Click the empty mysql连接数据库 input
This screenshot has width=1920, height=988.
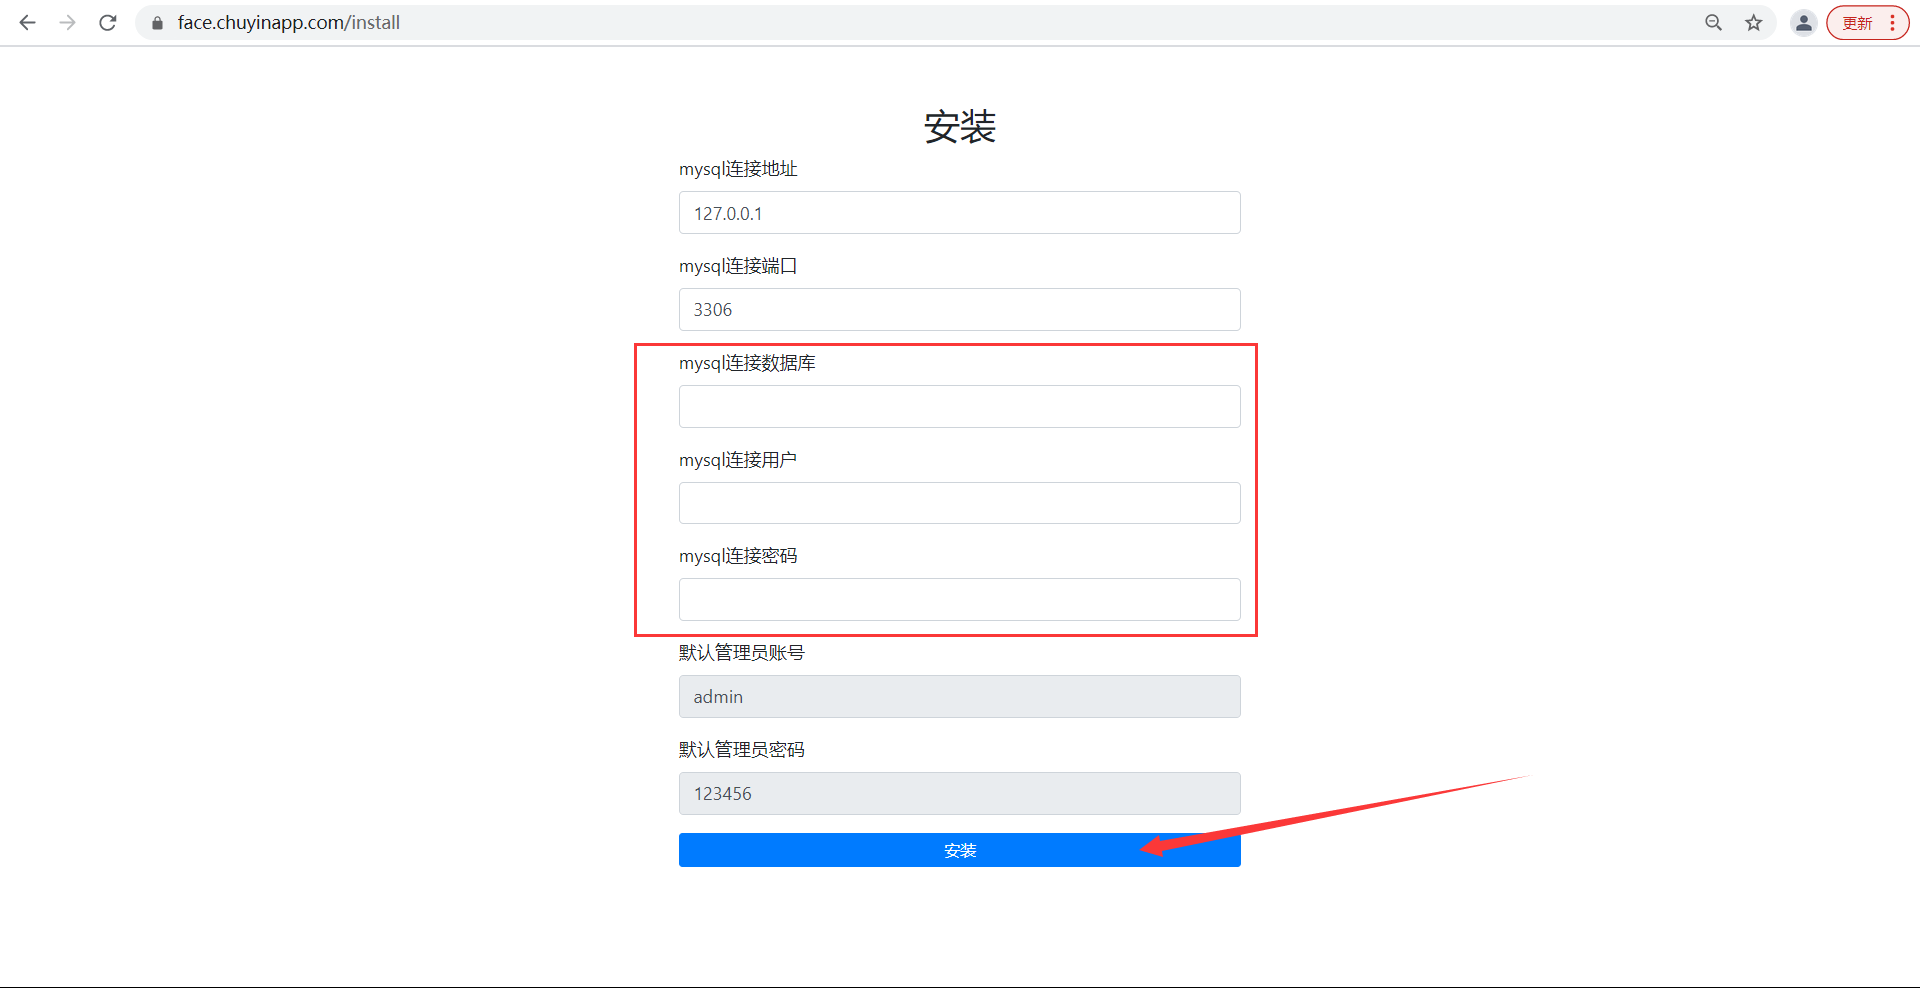pyautogui.click(x=960, y=407)
